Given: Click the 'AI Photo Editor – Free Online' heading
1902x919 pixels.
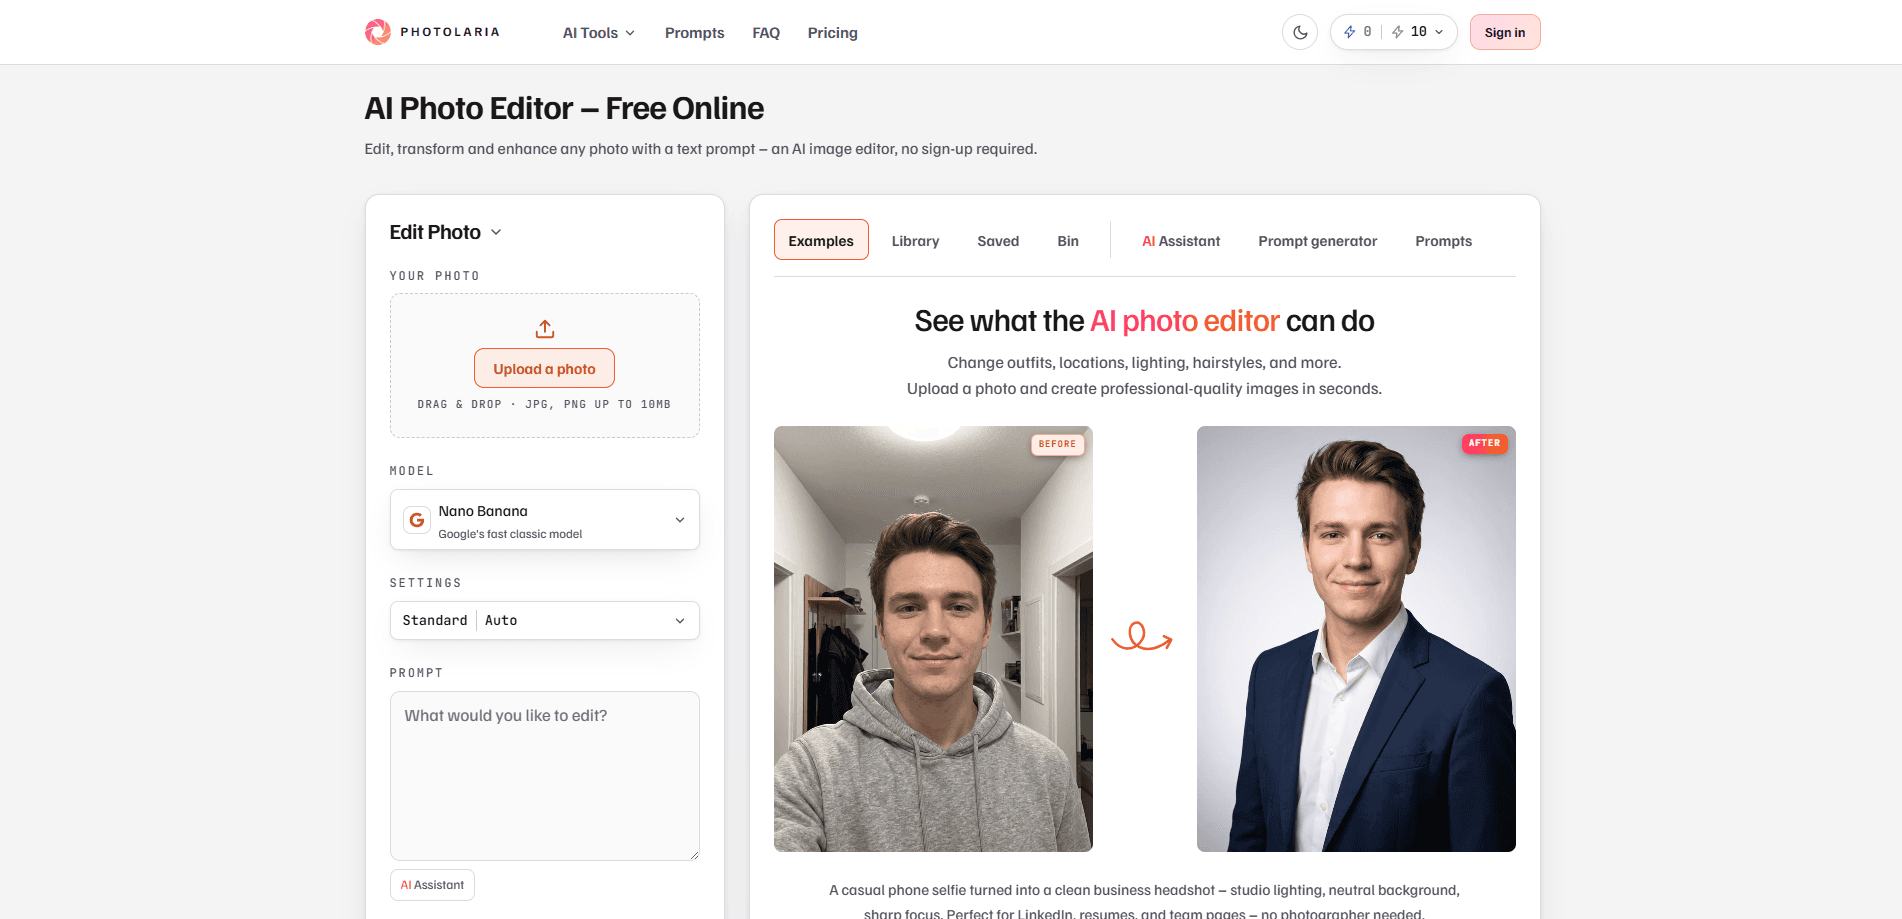Looking at the screenshot, I should pyautogui.click(x=564, y=108).
